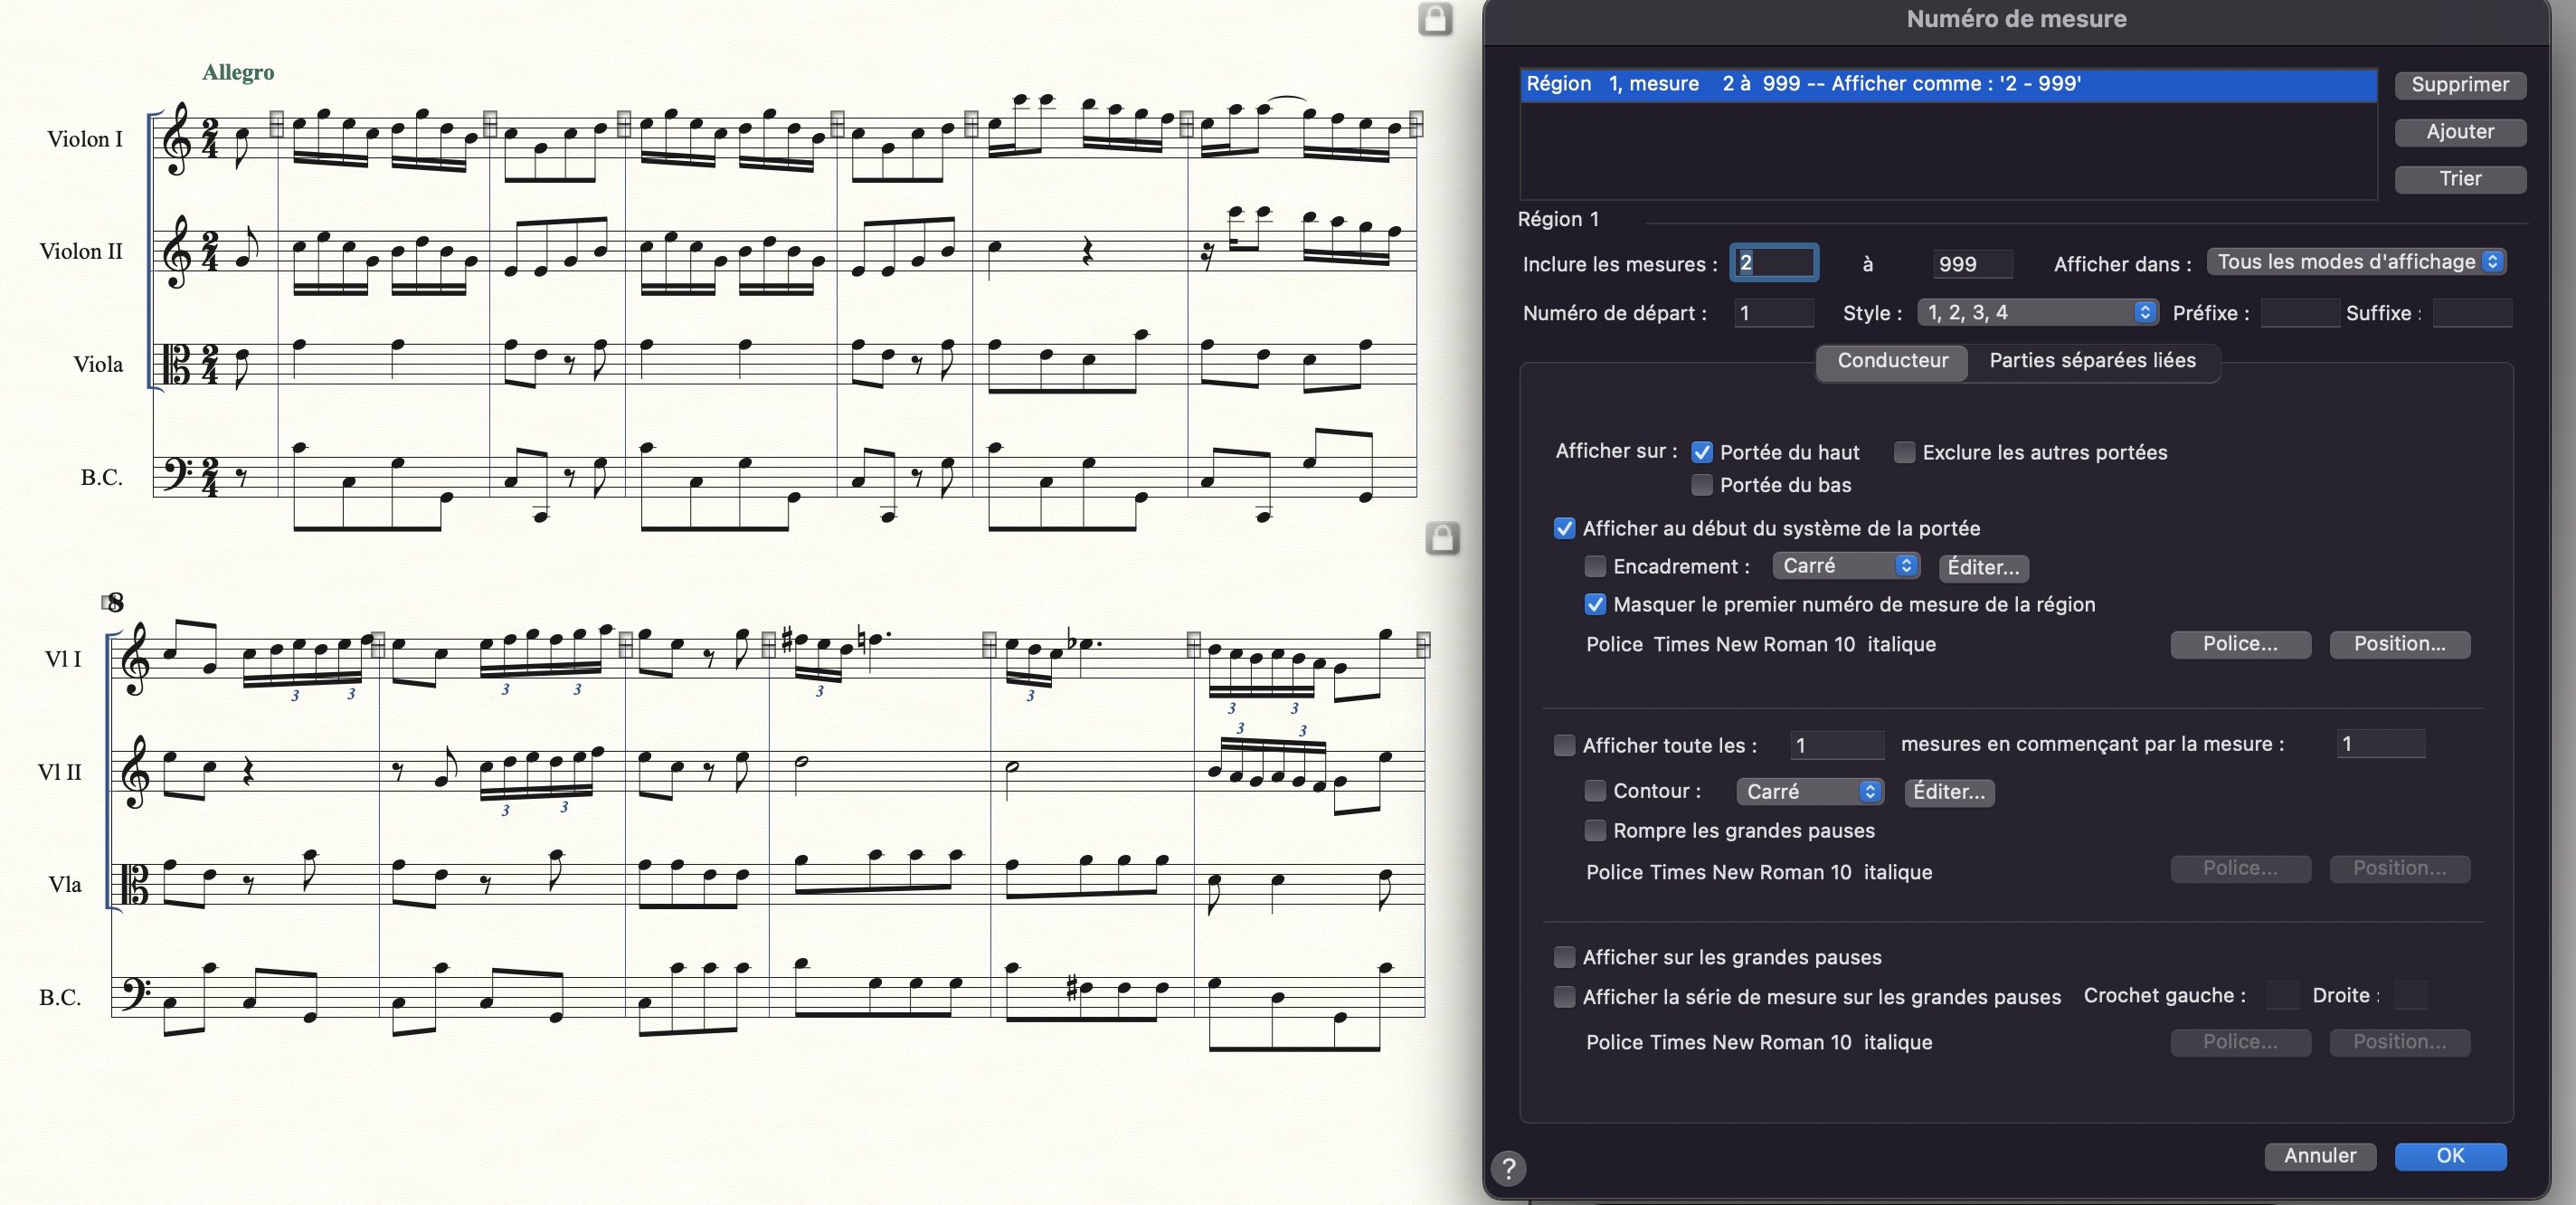
Task: Click the Allegro tempo marking
Action: click(238, 72)
